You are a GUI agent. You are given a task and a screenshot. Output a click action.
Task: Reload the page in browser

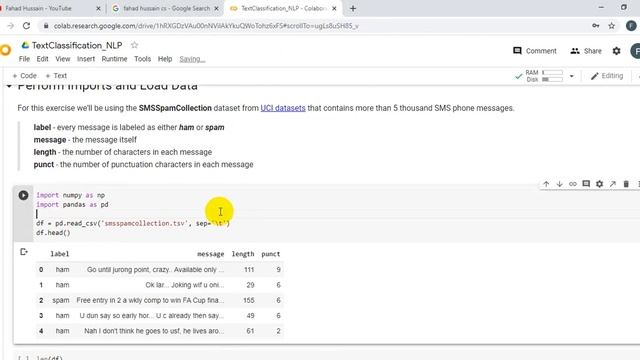27,26
